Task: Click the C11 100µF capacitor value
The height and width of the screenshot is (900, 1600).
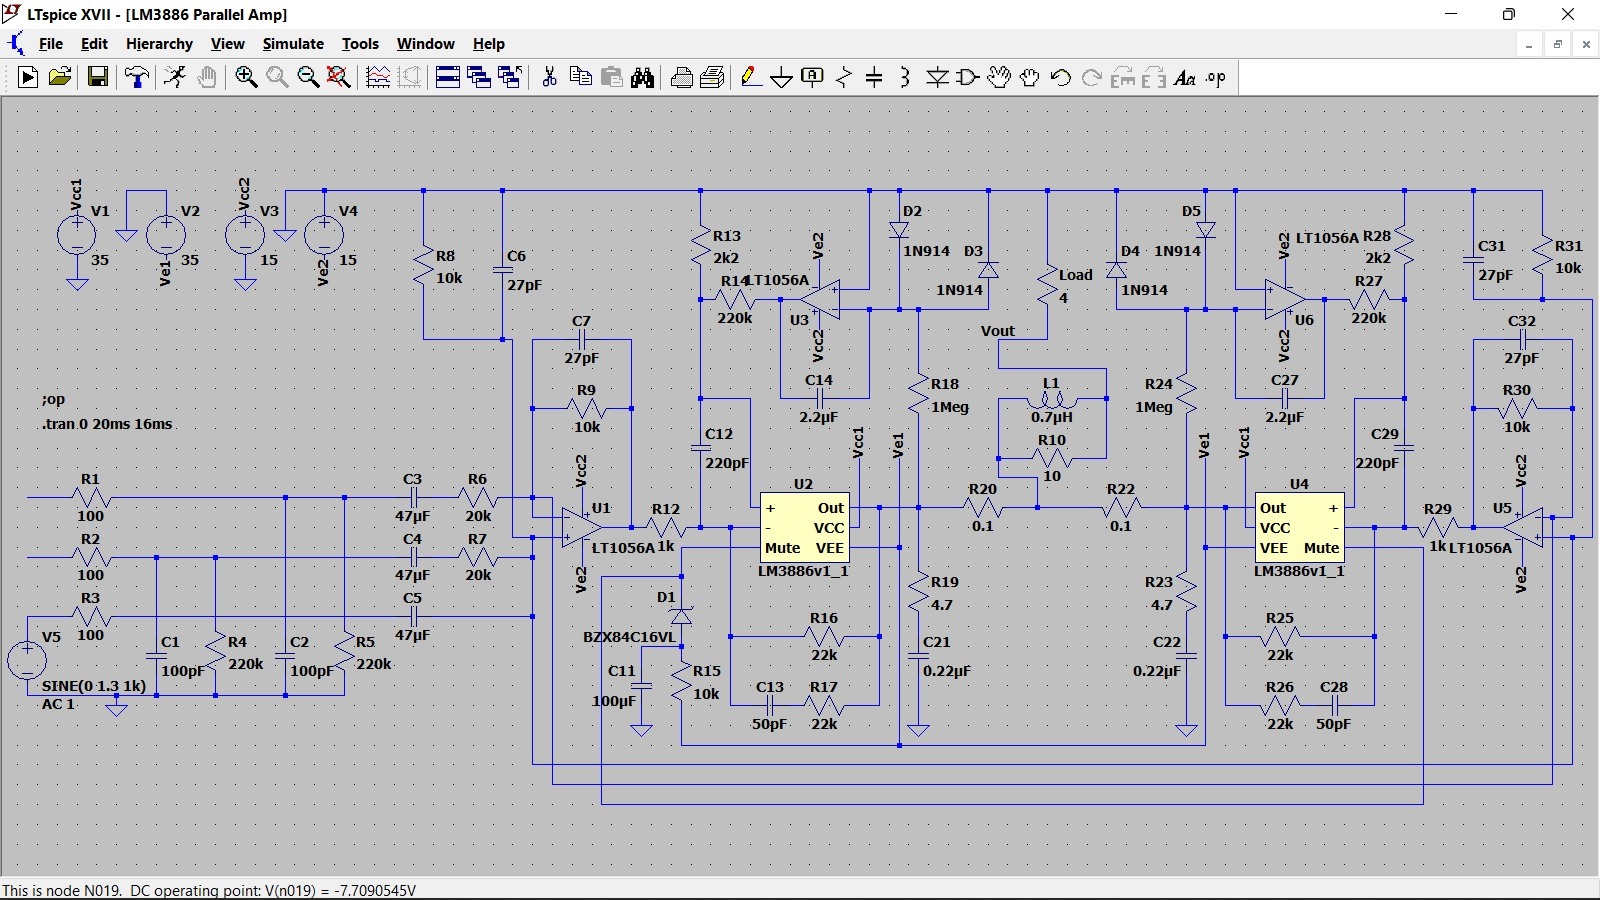Action: click(x=613, y=701)
